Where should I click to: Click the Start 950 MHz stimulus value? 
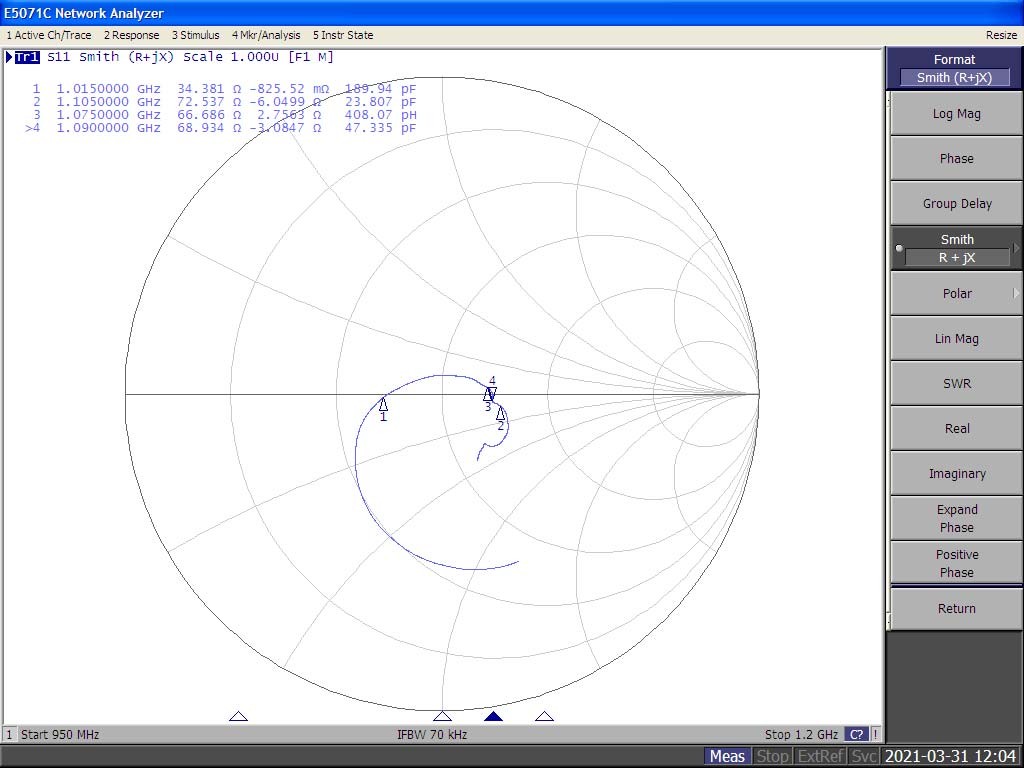point(60,735)
